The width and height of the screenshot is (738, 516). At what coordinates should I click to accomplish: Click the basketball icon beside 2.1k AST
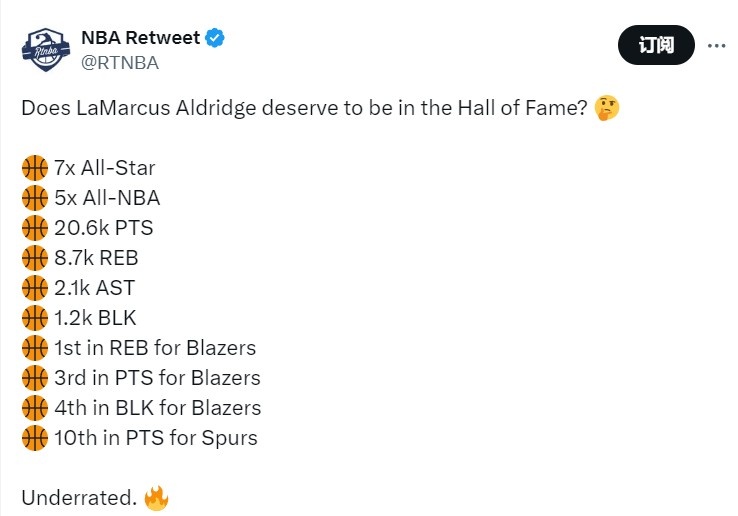[34, 288]
